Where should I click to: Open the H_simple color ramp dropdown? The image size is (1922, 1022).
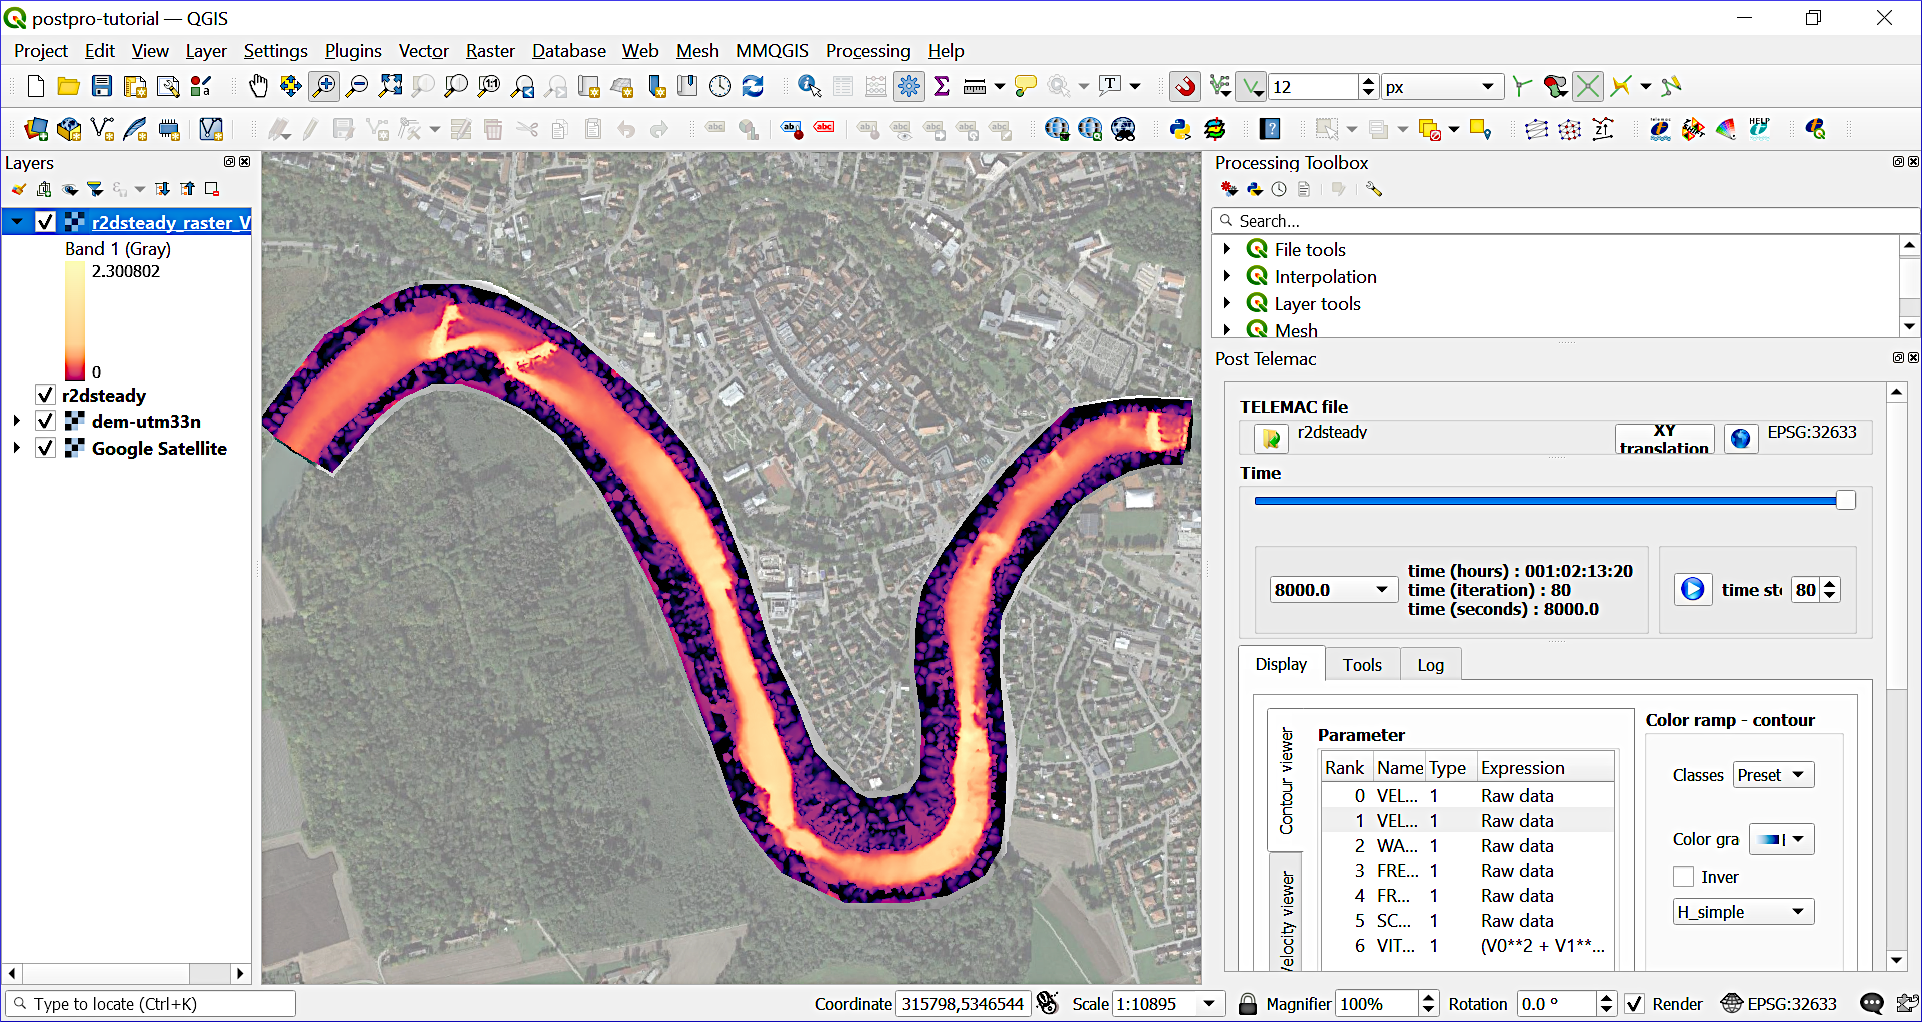1743,911
